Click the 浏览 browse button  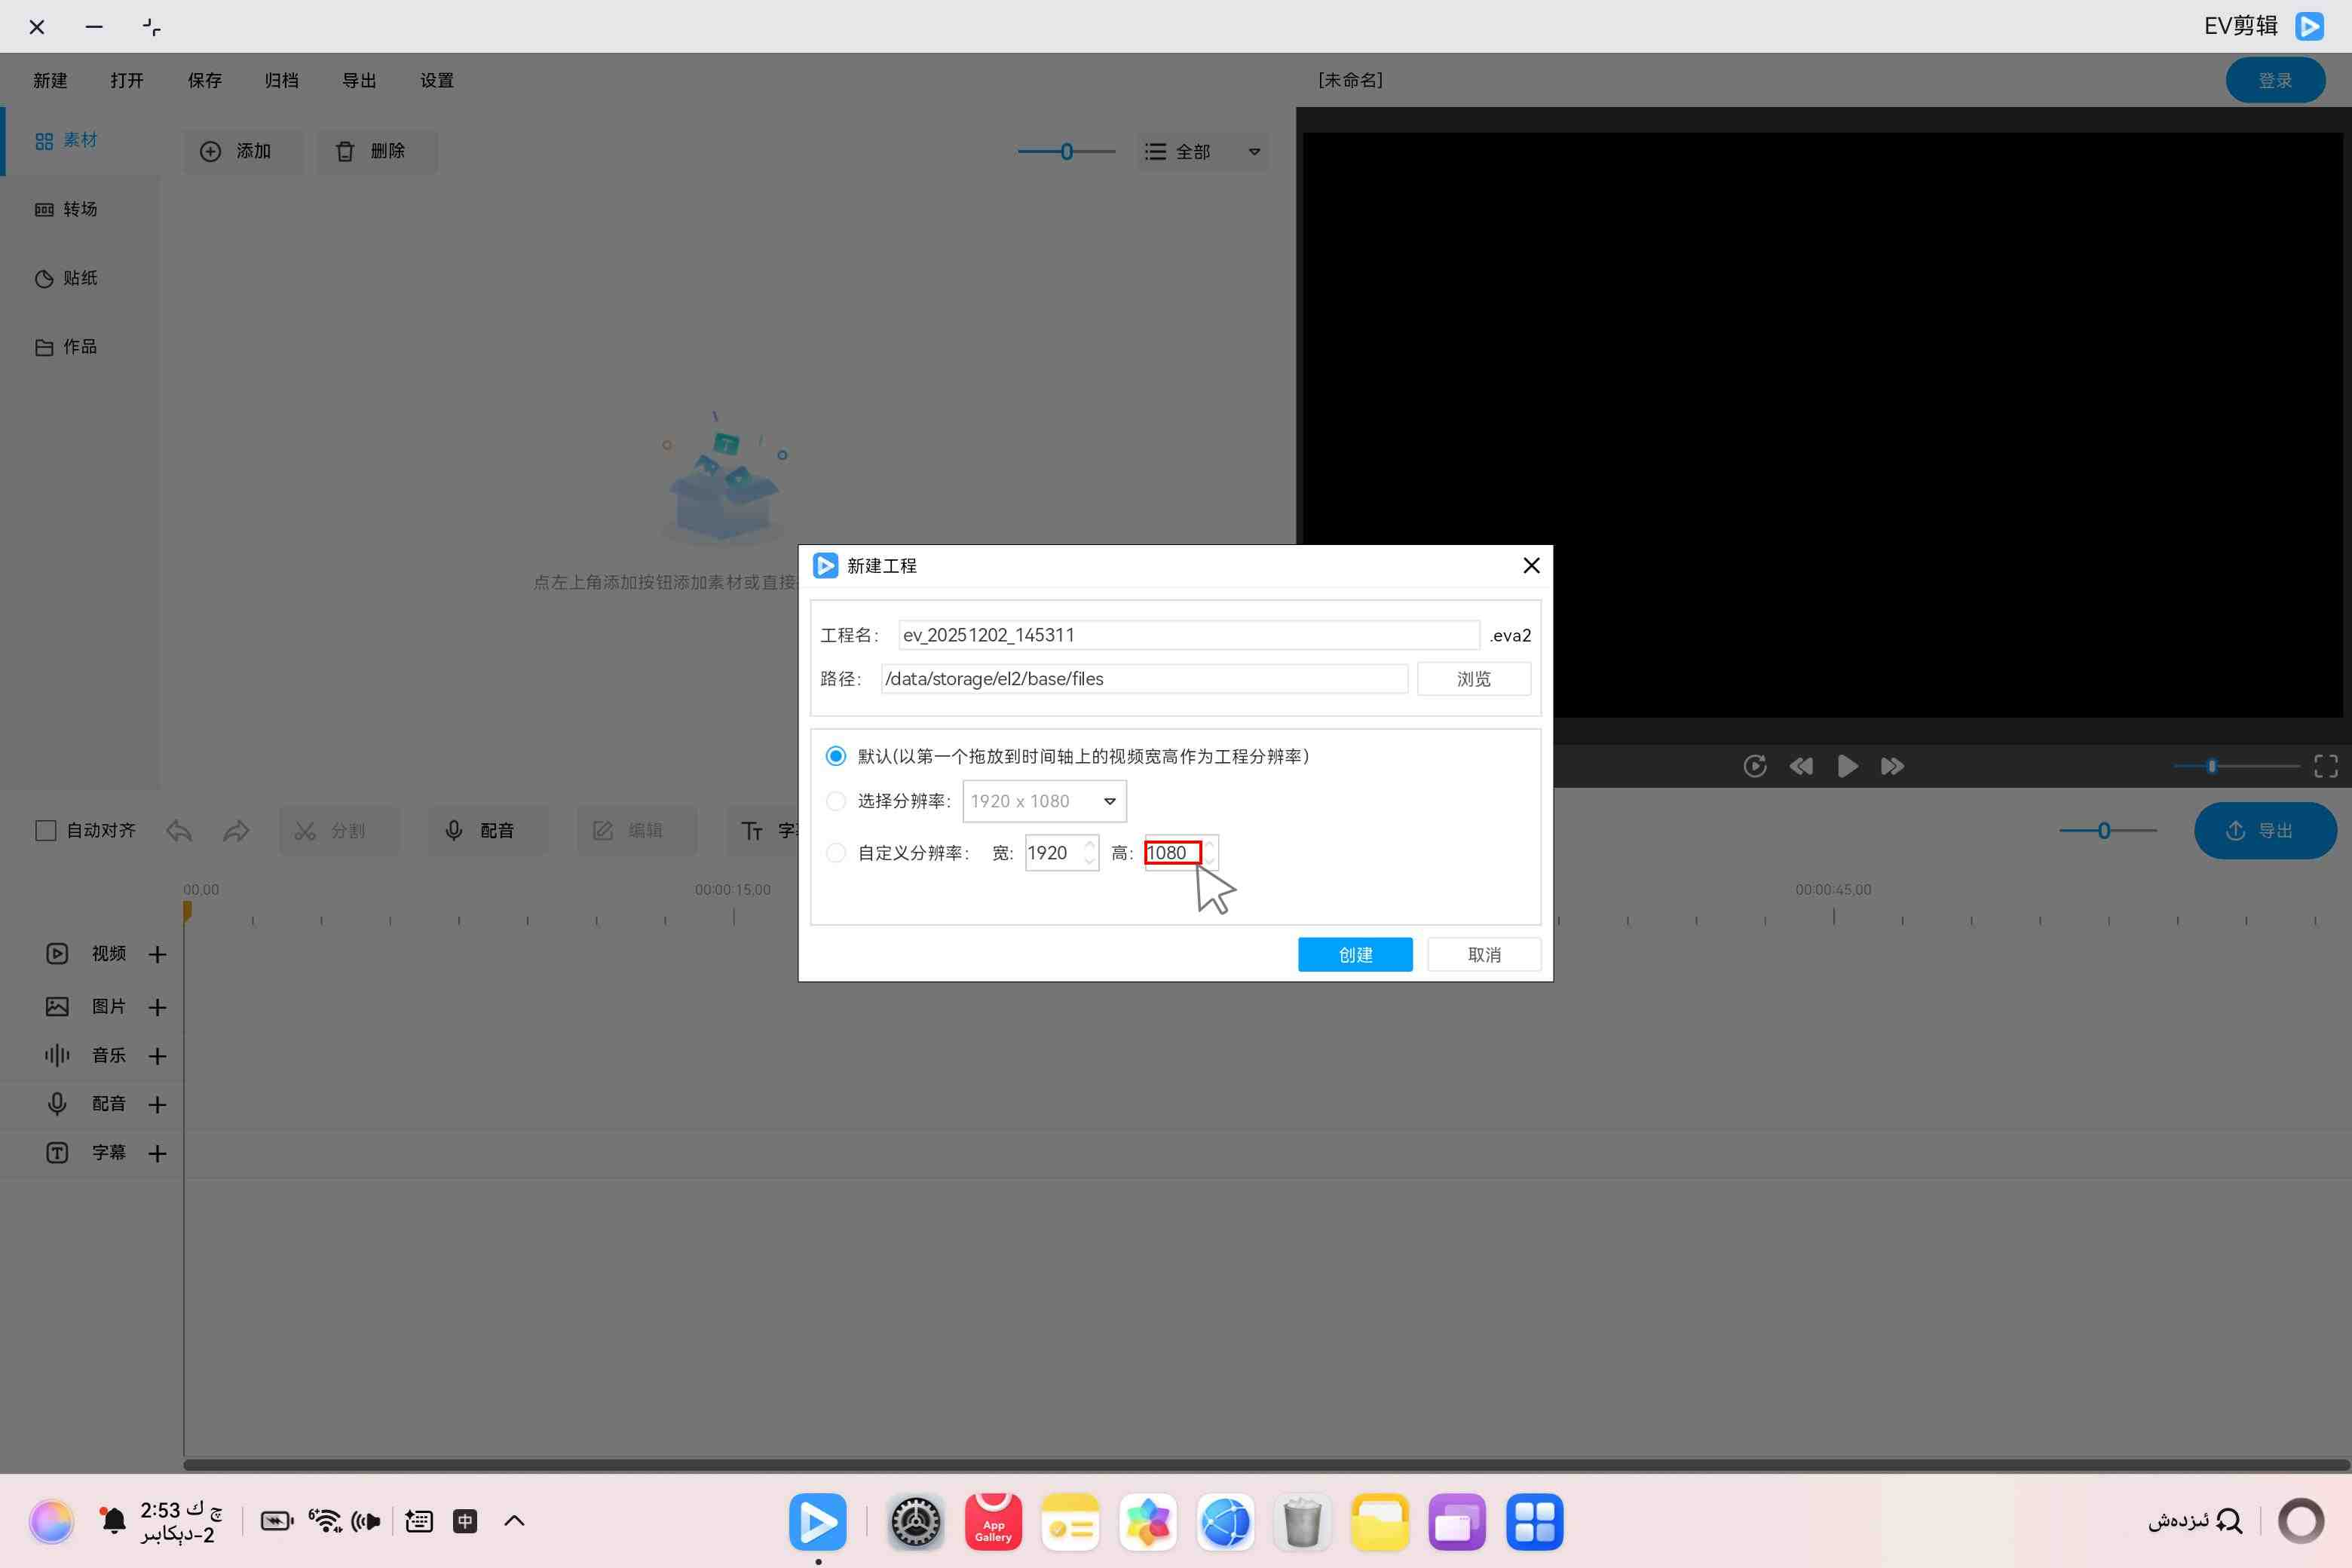point(1473,678)
